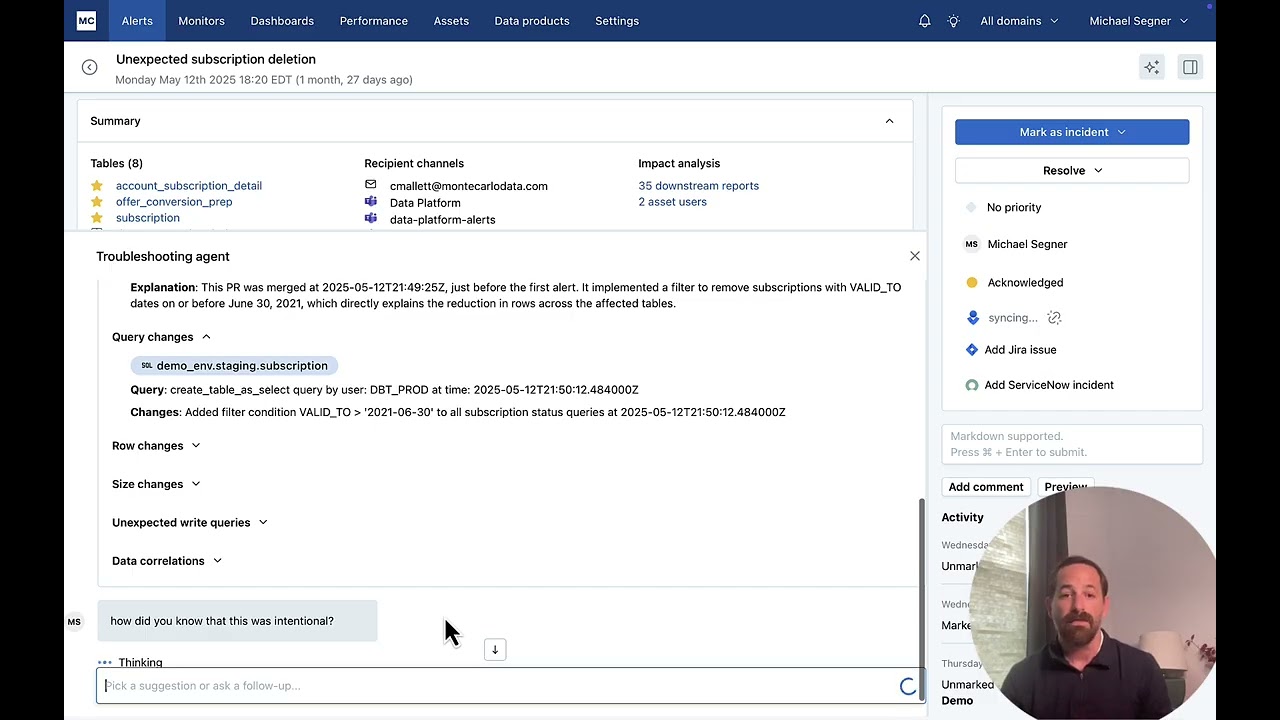Open the All domains dropdown
This screenshot has height=720, width=1280.
coord(1018,20)
